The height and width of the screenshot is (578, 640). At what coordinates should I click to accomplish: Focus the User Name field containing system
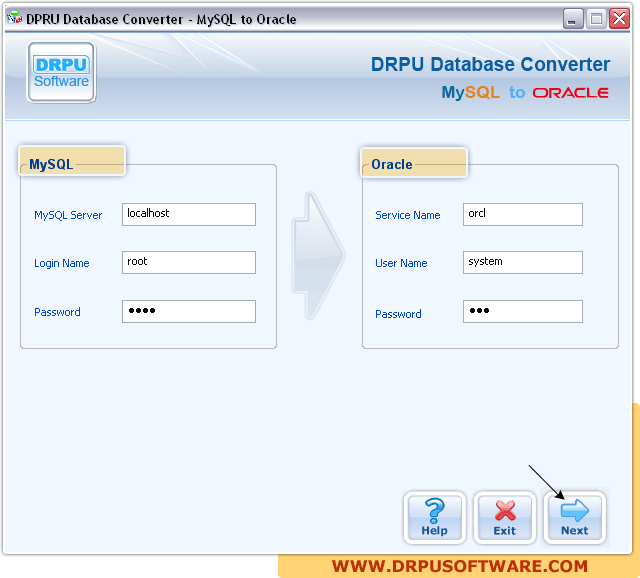click(523, 262)
